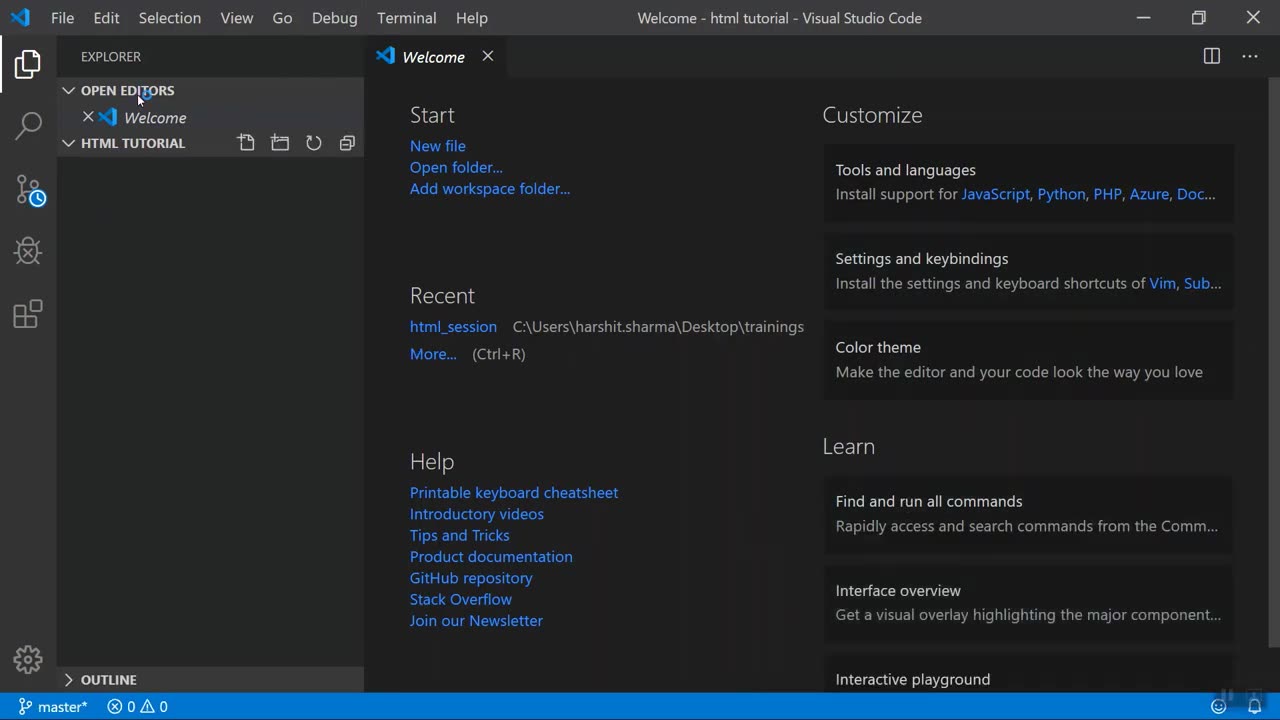Click the PHP language link

pos(1107,194)
